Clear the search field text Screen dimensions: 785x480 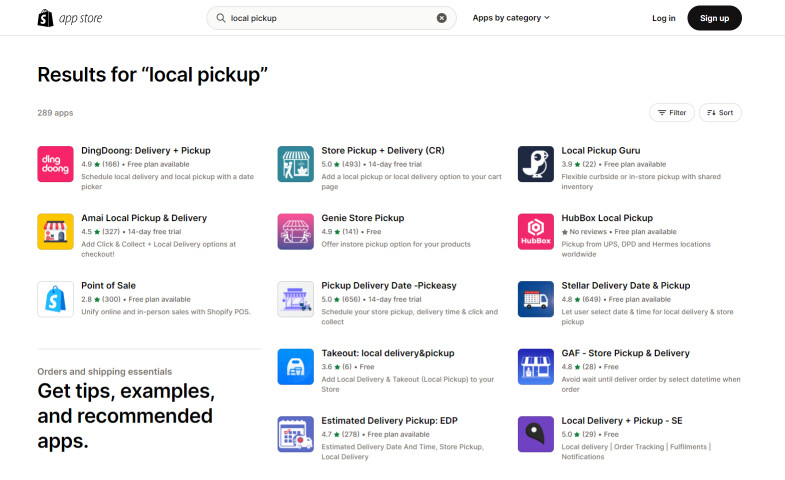point(442,18)
